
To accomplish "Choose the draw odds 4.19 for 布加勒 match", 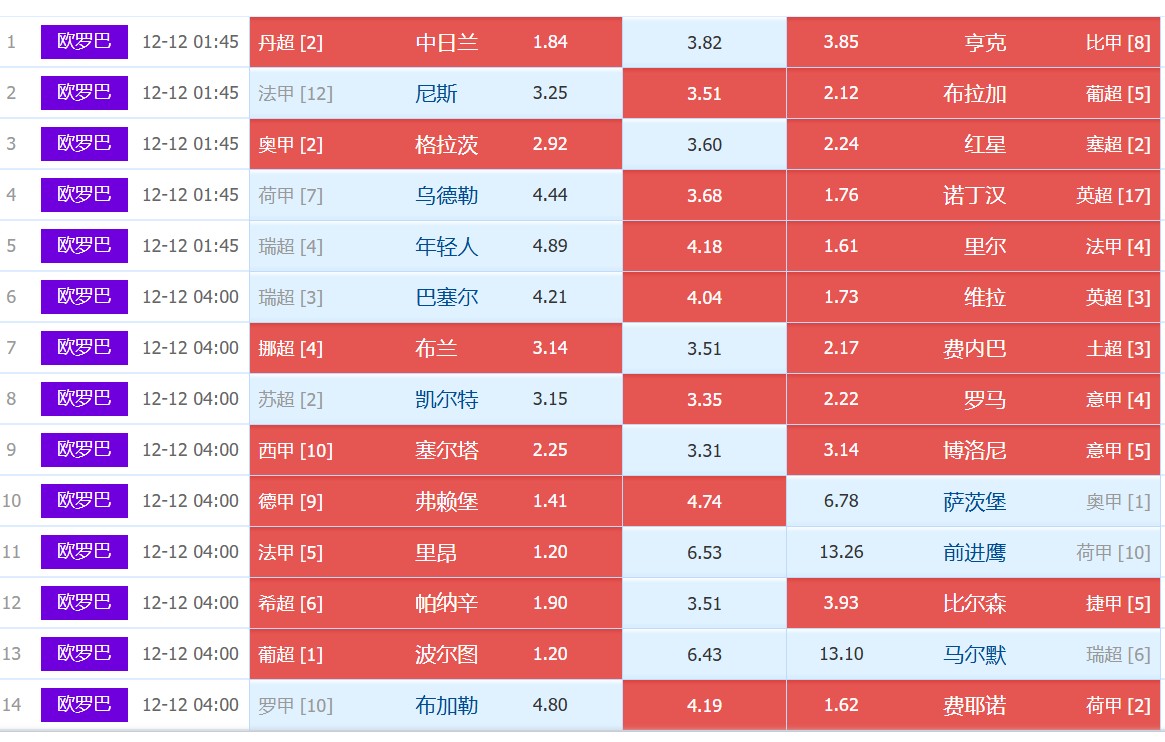I will [704, 706].
